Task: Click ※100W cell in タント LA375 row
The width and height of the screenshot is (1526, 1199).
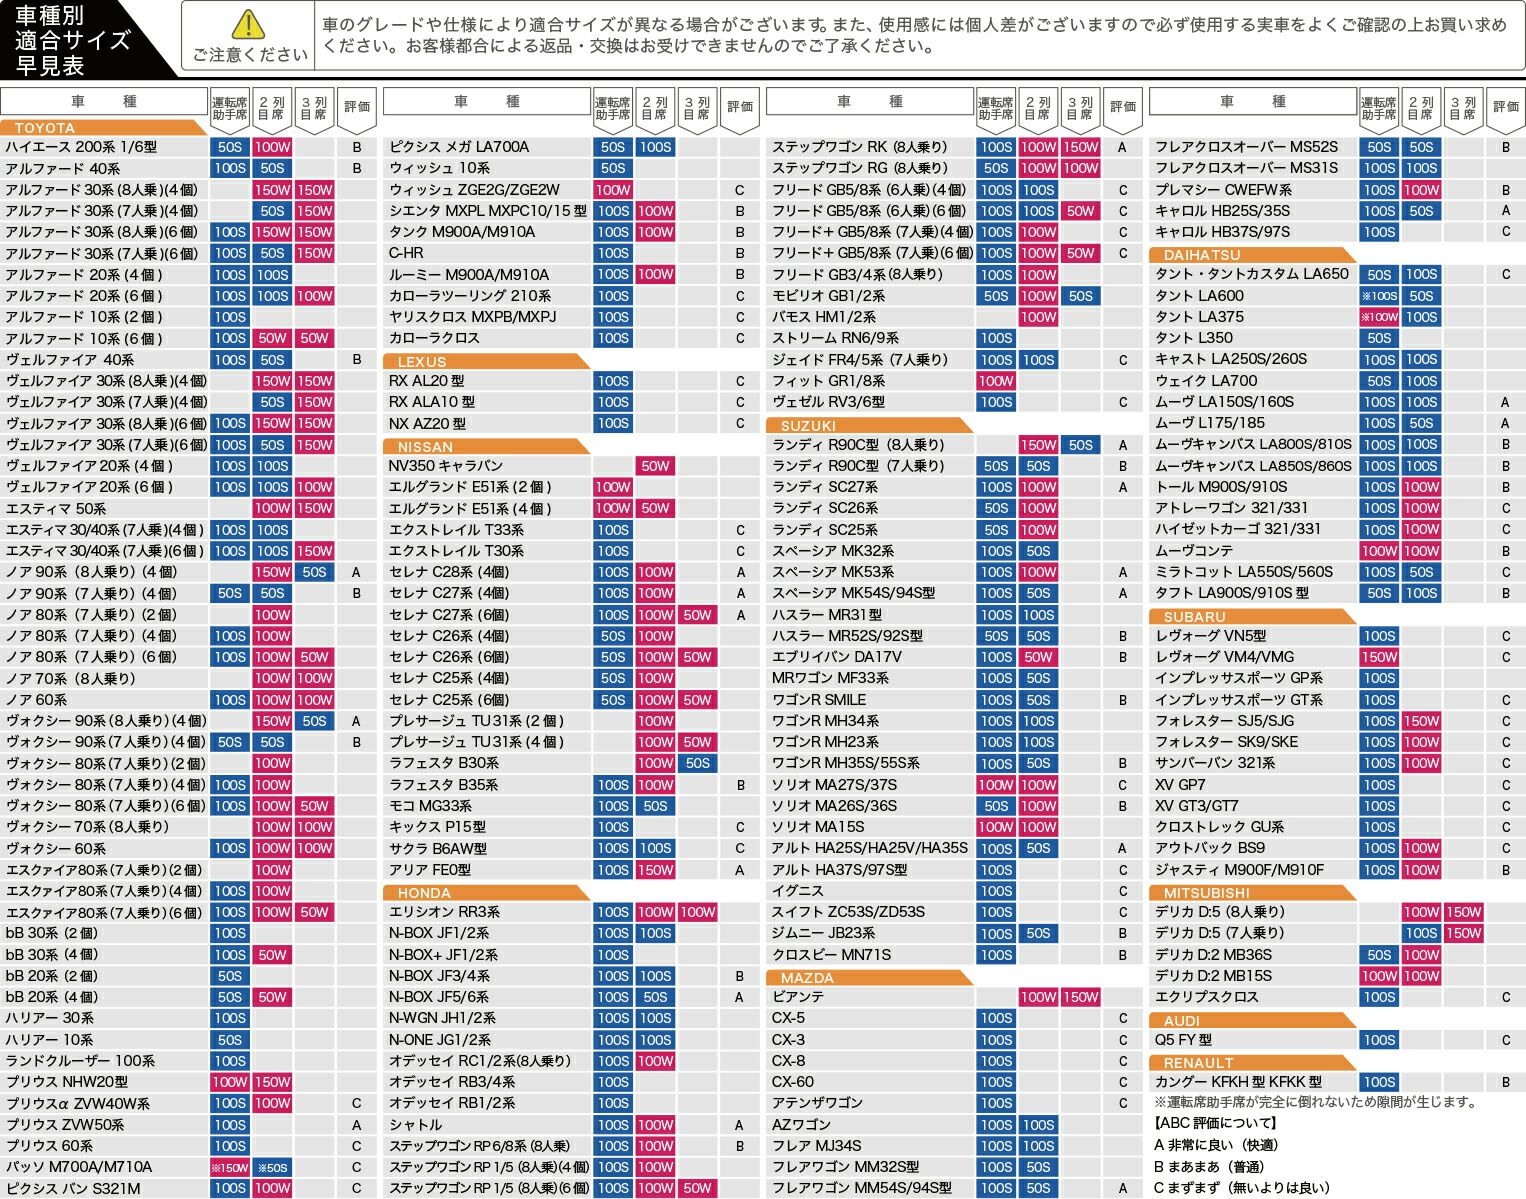Action: tap(1379, 317)
